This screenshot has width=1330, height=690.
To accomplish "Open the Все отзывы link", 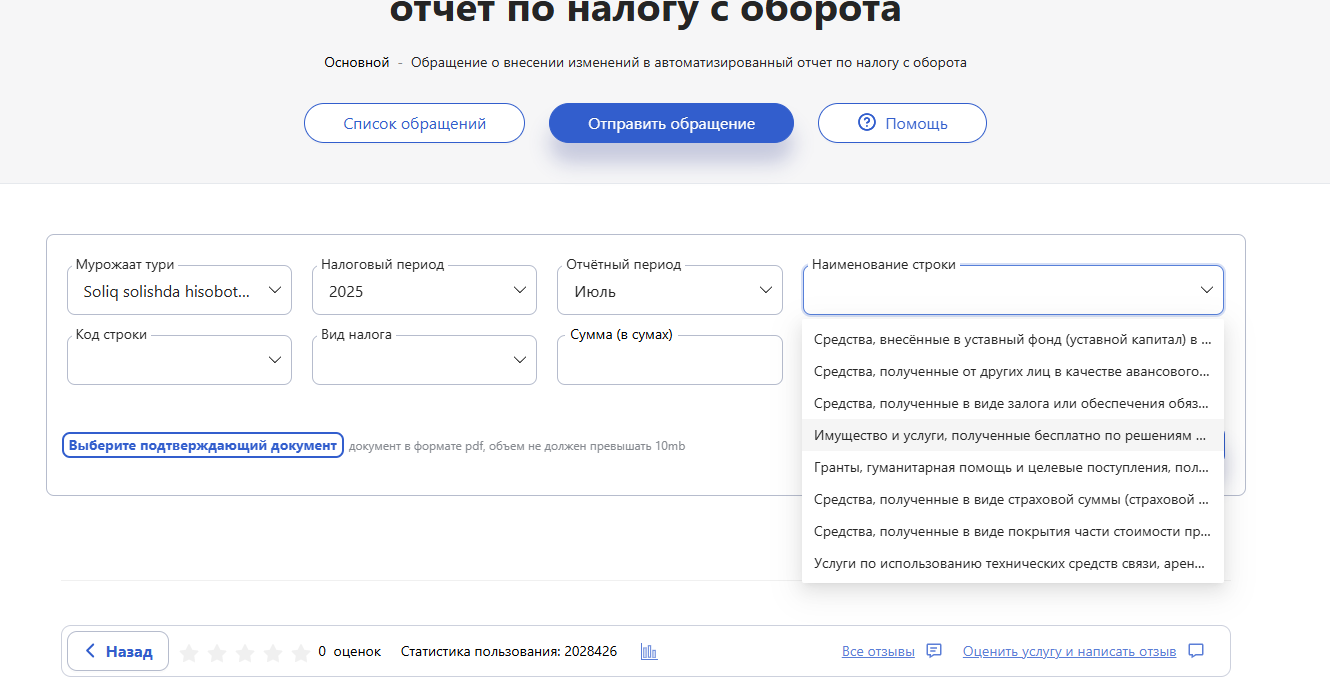I will (x=878, y=652).
